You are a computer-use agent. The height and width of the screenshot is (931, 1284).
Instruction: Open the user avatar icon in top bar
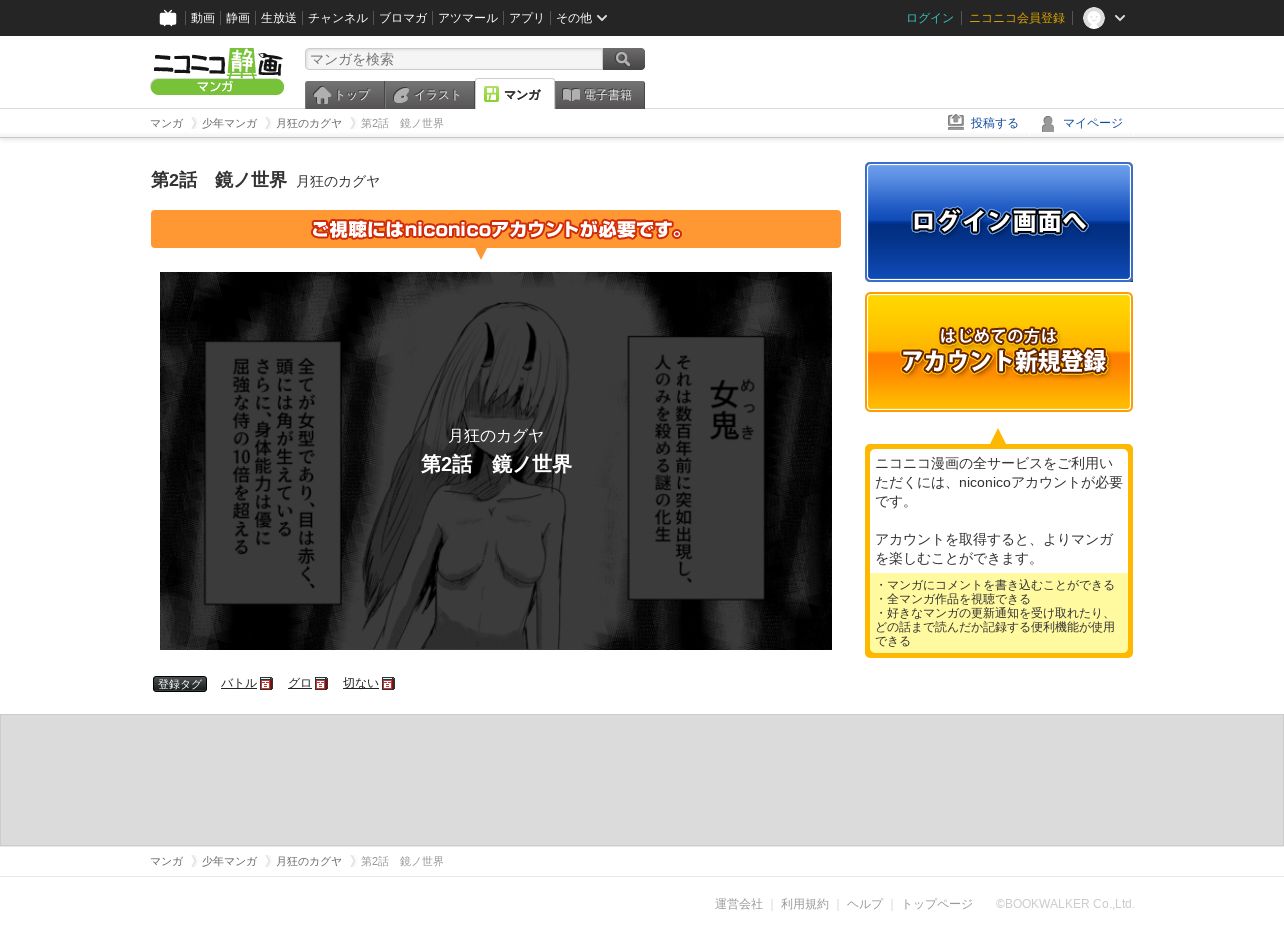click(1094, 18)
